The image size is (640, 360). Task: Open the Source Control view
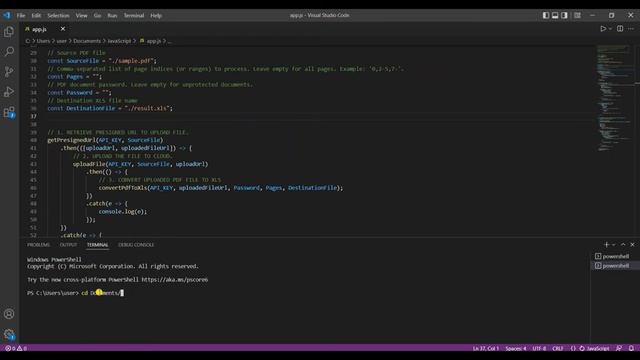9,72
